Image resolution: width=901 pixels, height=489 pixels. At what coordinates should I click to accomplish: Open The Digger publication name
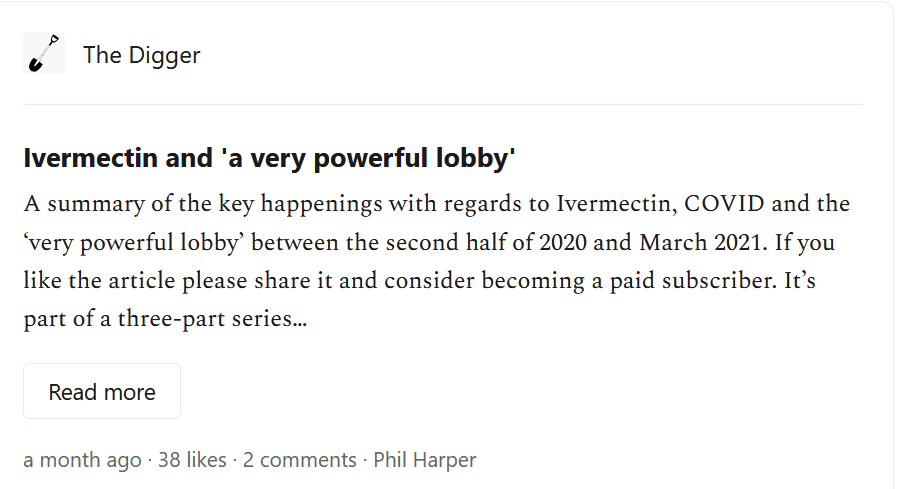[x=141, y=55]
